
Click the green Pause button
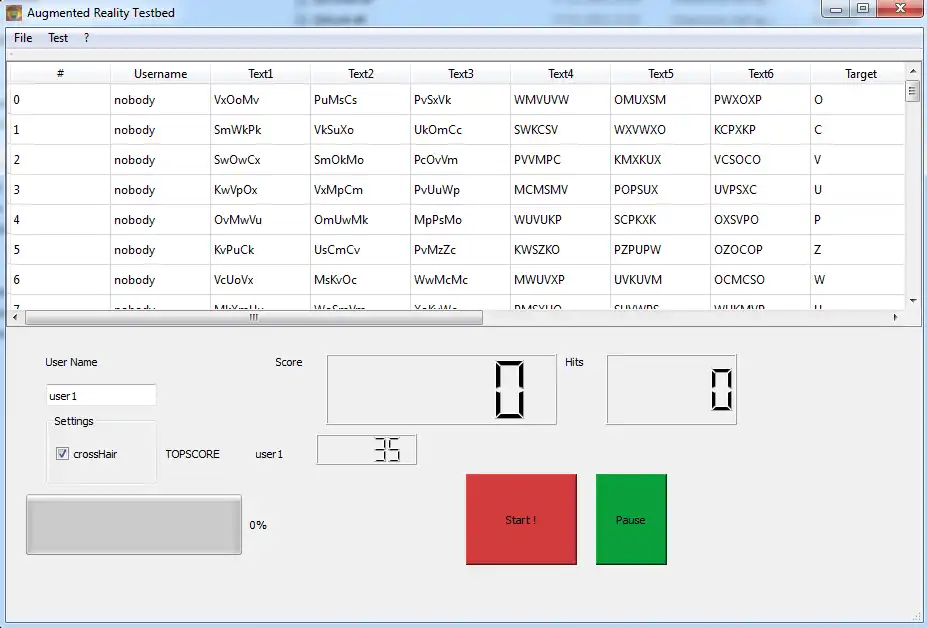point(631,519)
